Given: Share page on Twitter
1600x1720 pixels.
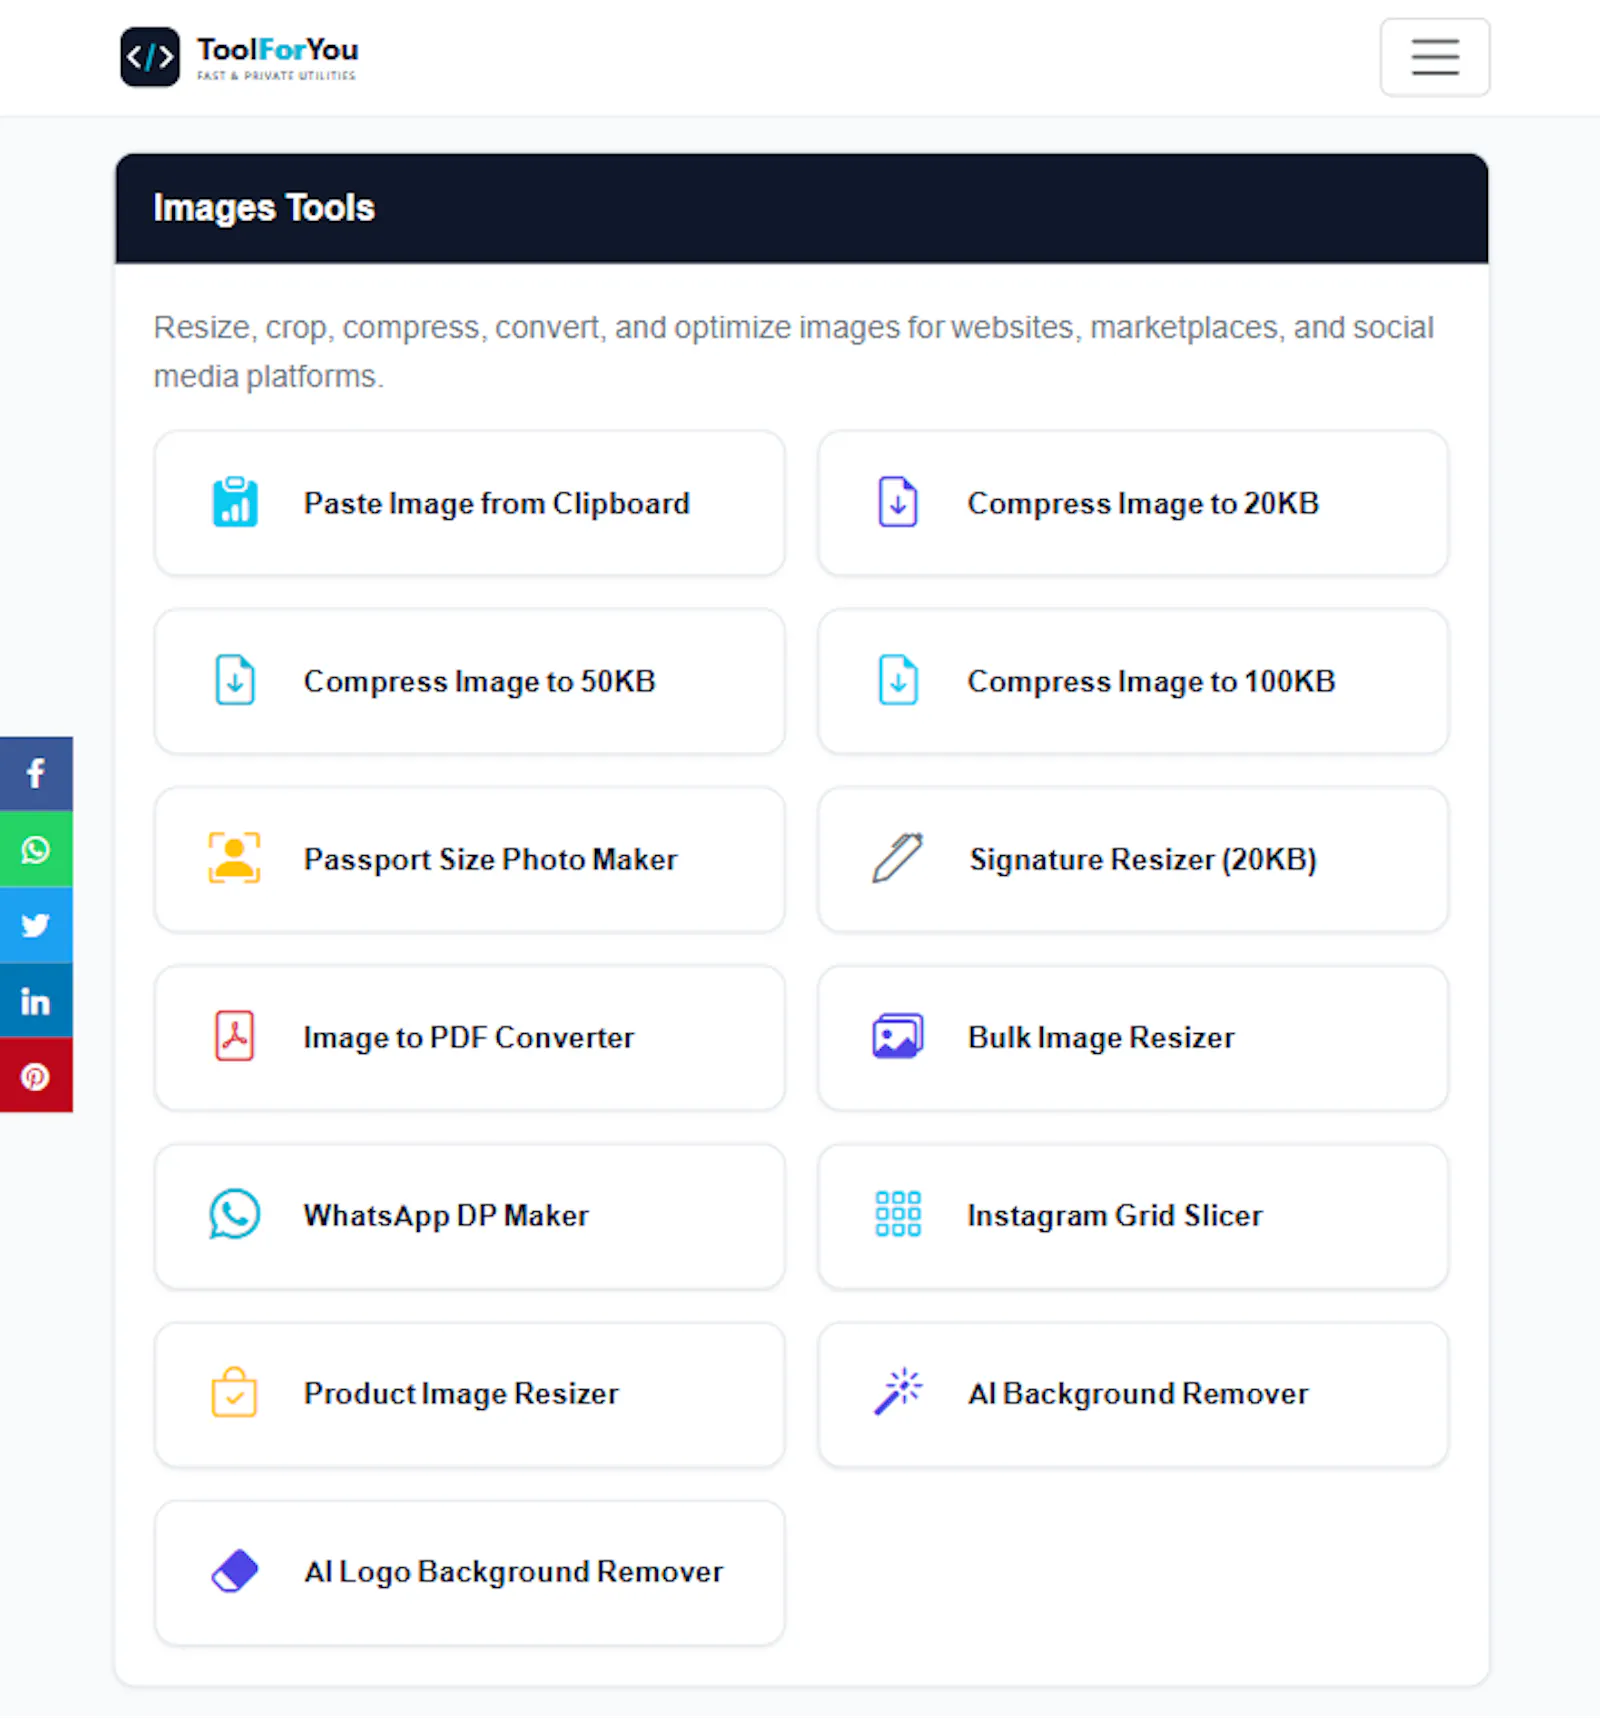Looking at the screenshot, I should pos(36,925).
